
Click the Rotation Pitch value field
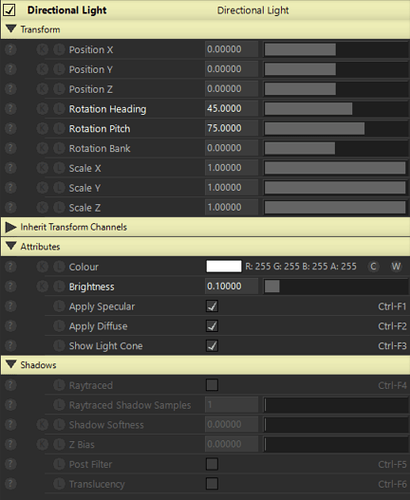[x=231, y=128]
